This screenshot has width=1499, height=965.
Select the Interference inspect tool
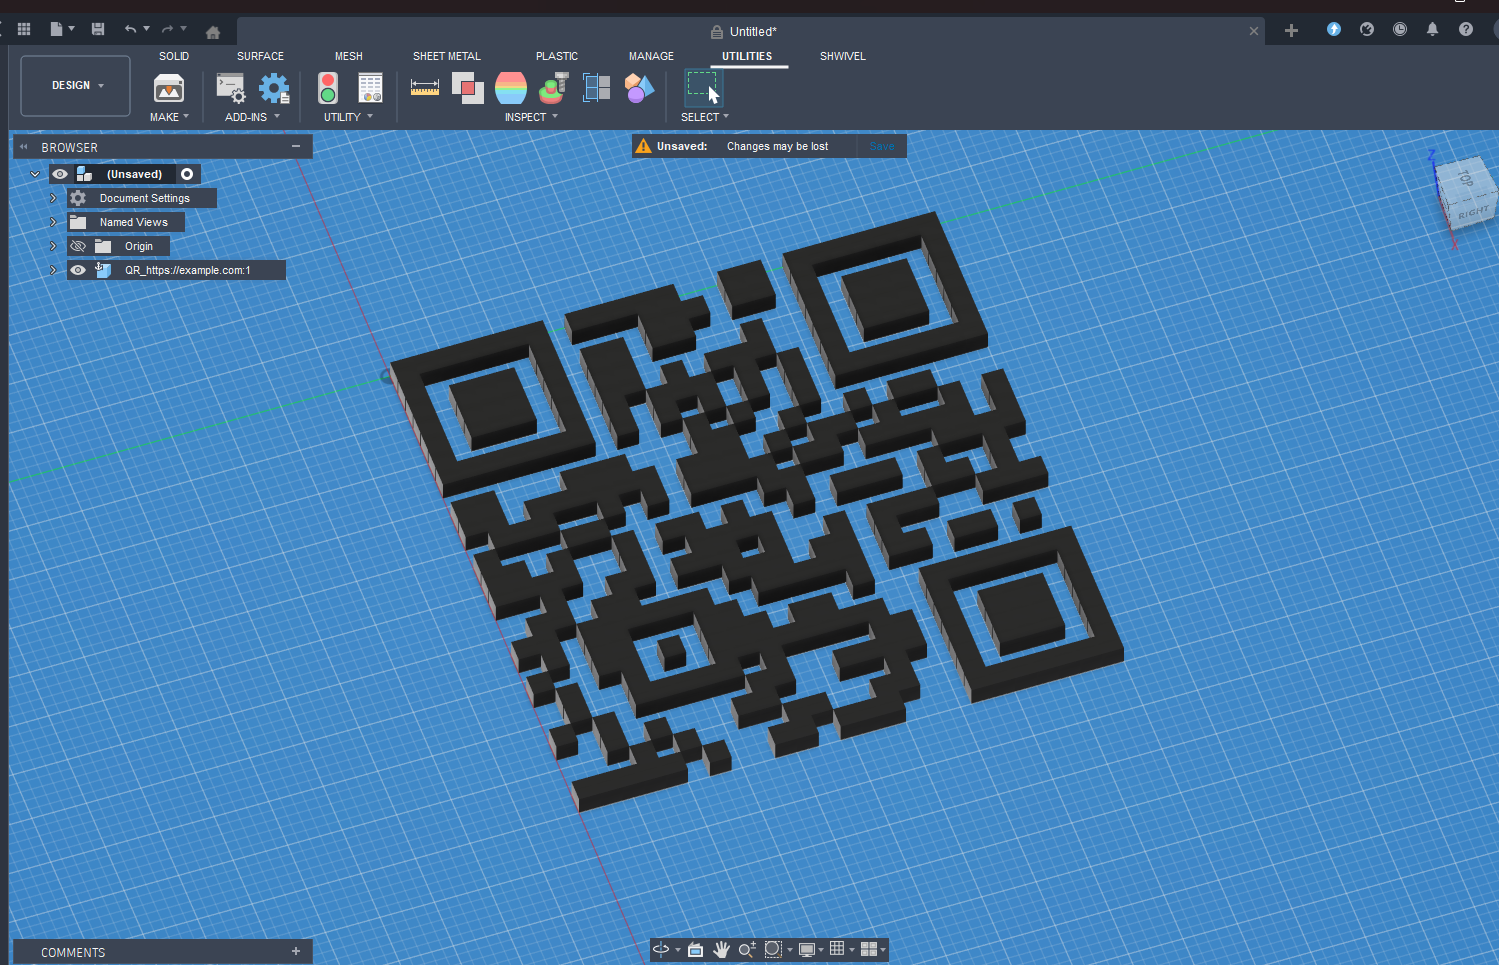(x=468, y=89)
